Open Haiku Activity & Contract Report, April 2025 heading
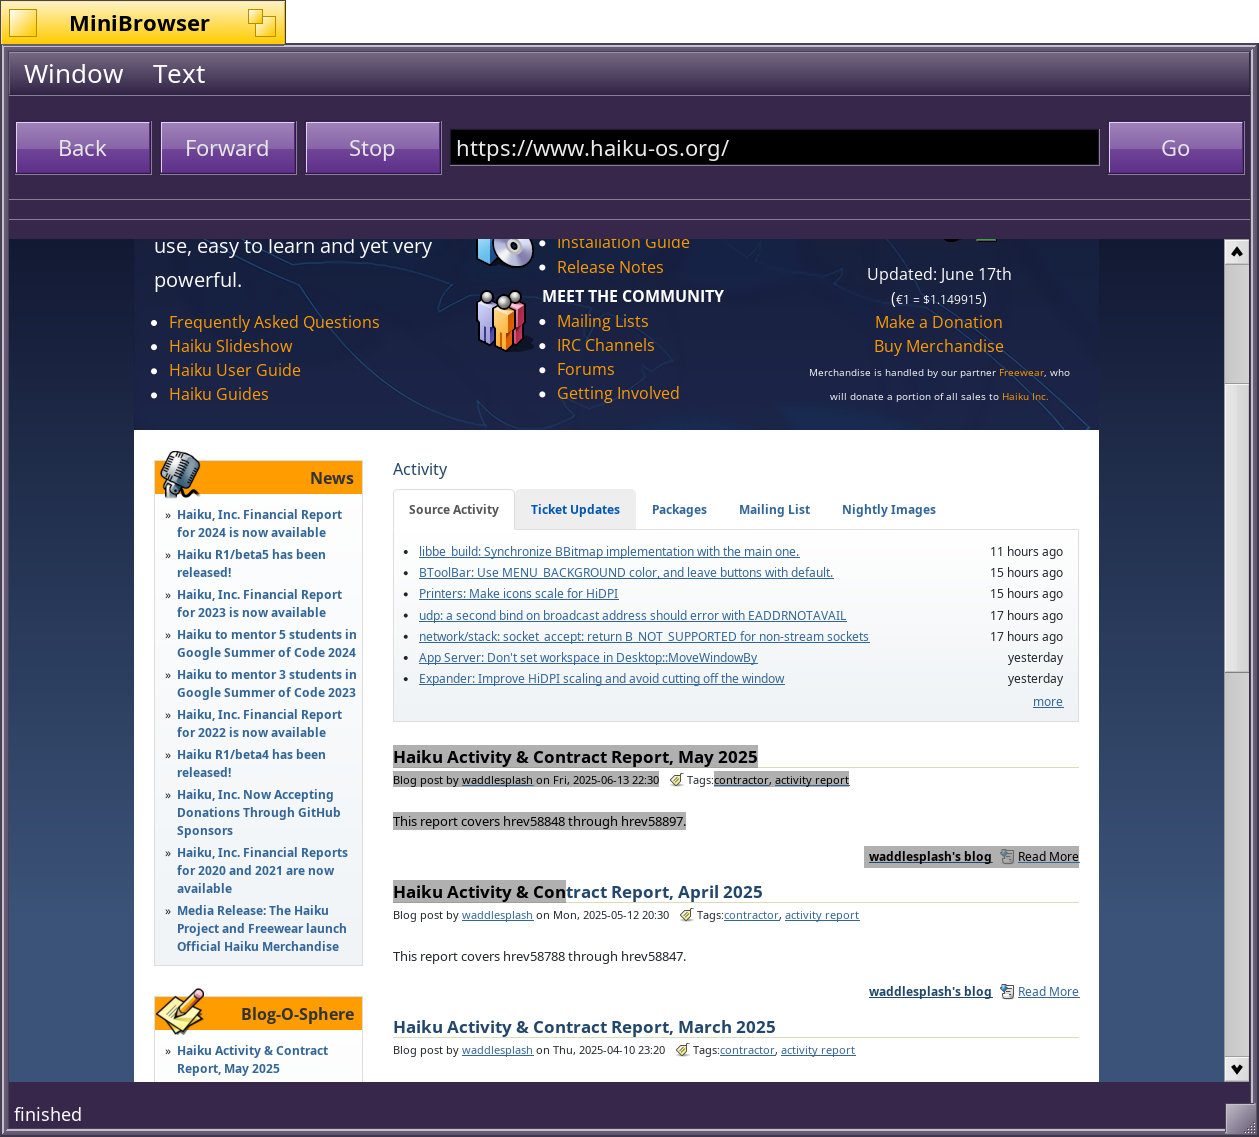Image resolution: width=1259 pixels, height=1137 pixels. coord(578,892)
